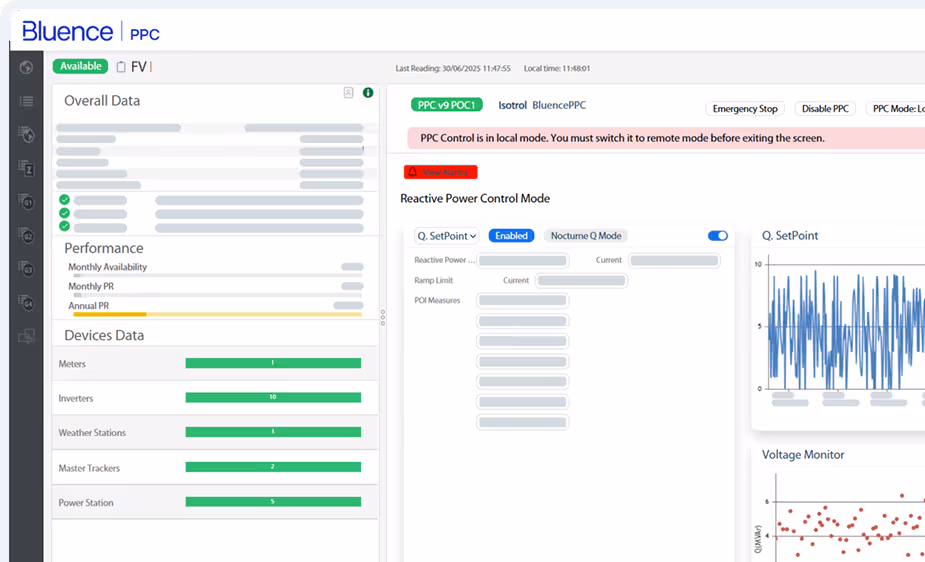Open the globe icon in the sidebar

(x=26, y=67)
